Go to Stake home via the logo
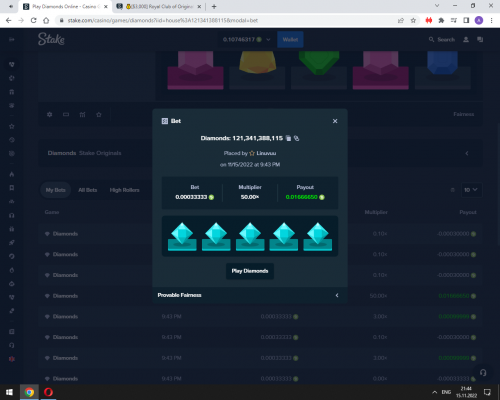The width and height of the screenshot is (500, 400). click(x=51, y=39)
